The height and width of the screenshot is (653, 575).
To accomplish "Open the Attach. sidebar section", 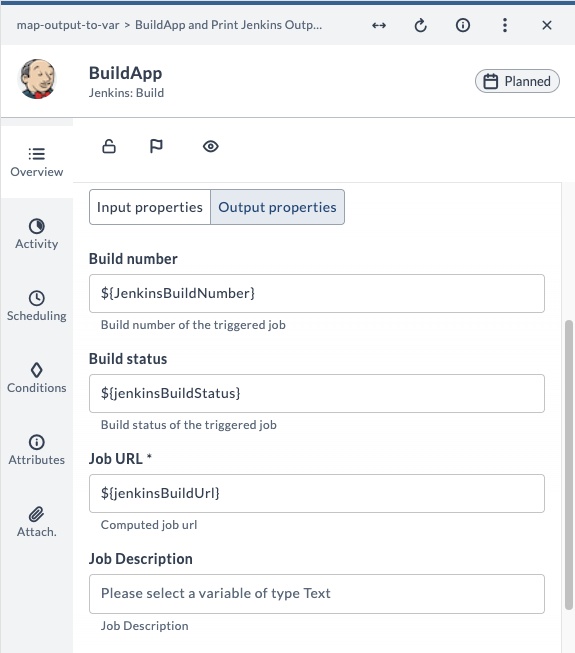I will (x=37, y=522).
